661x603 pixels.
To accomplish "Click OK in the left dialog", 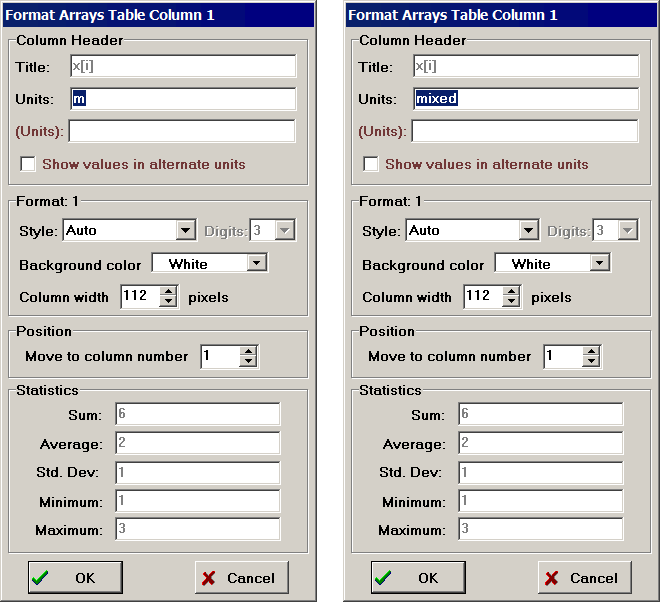I will click(75, 577).
